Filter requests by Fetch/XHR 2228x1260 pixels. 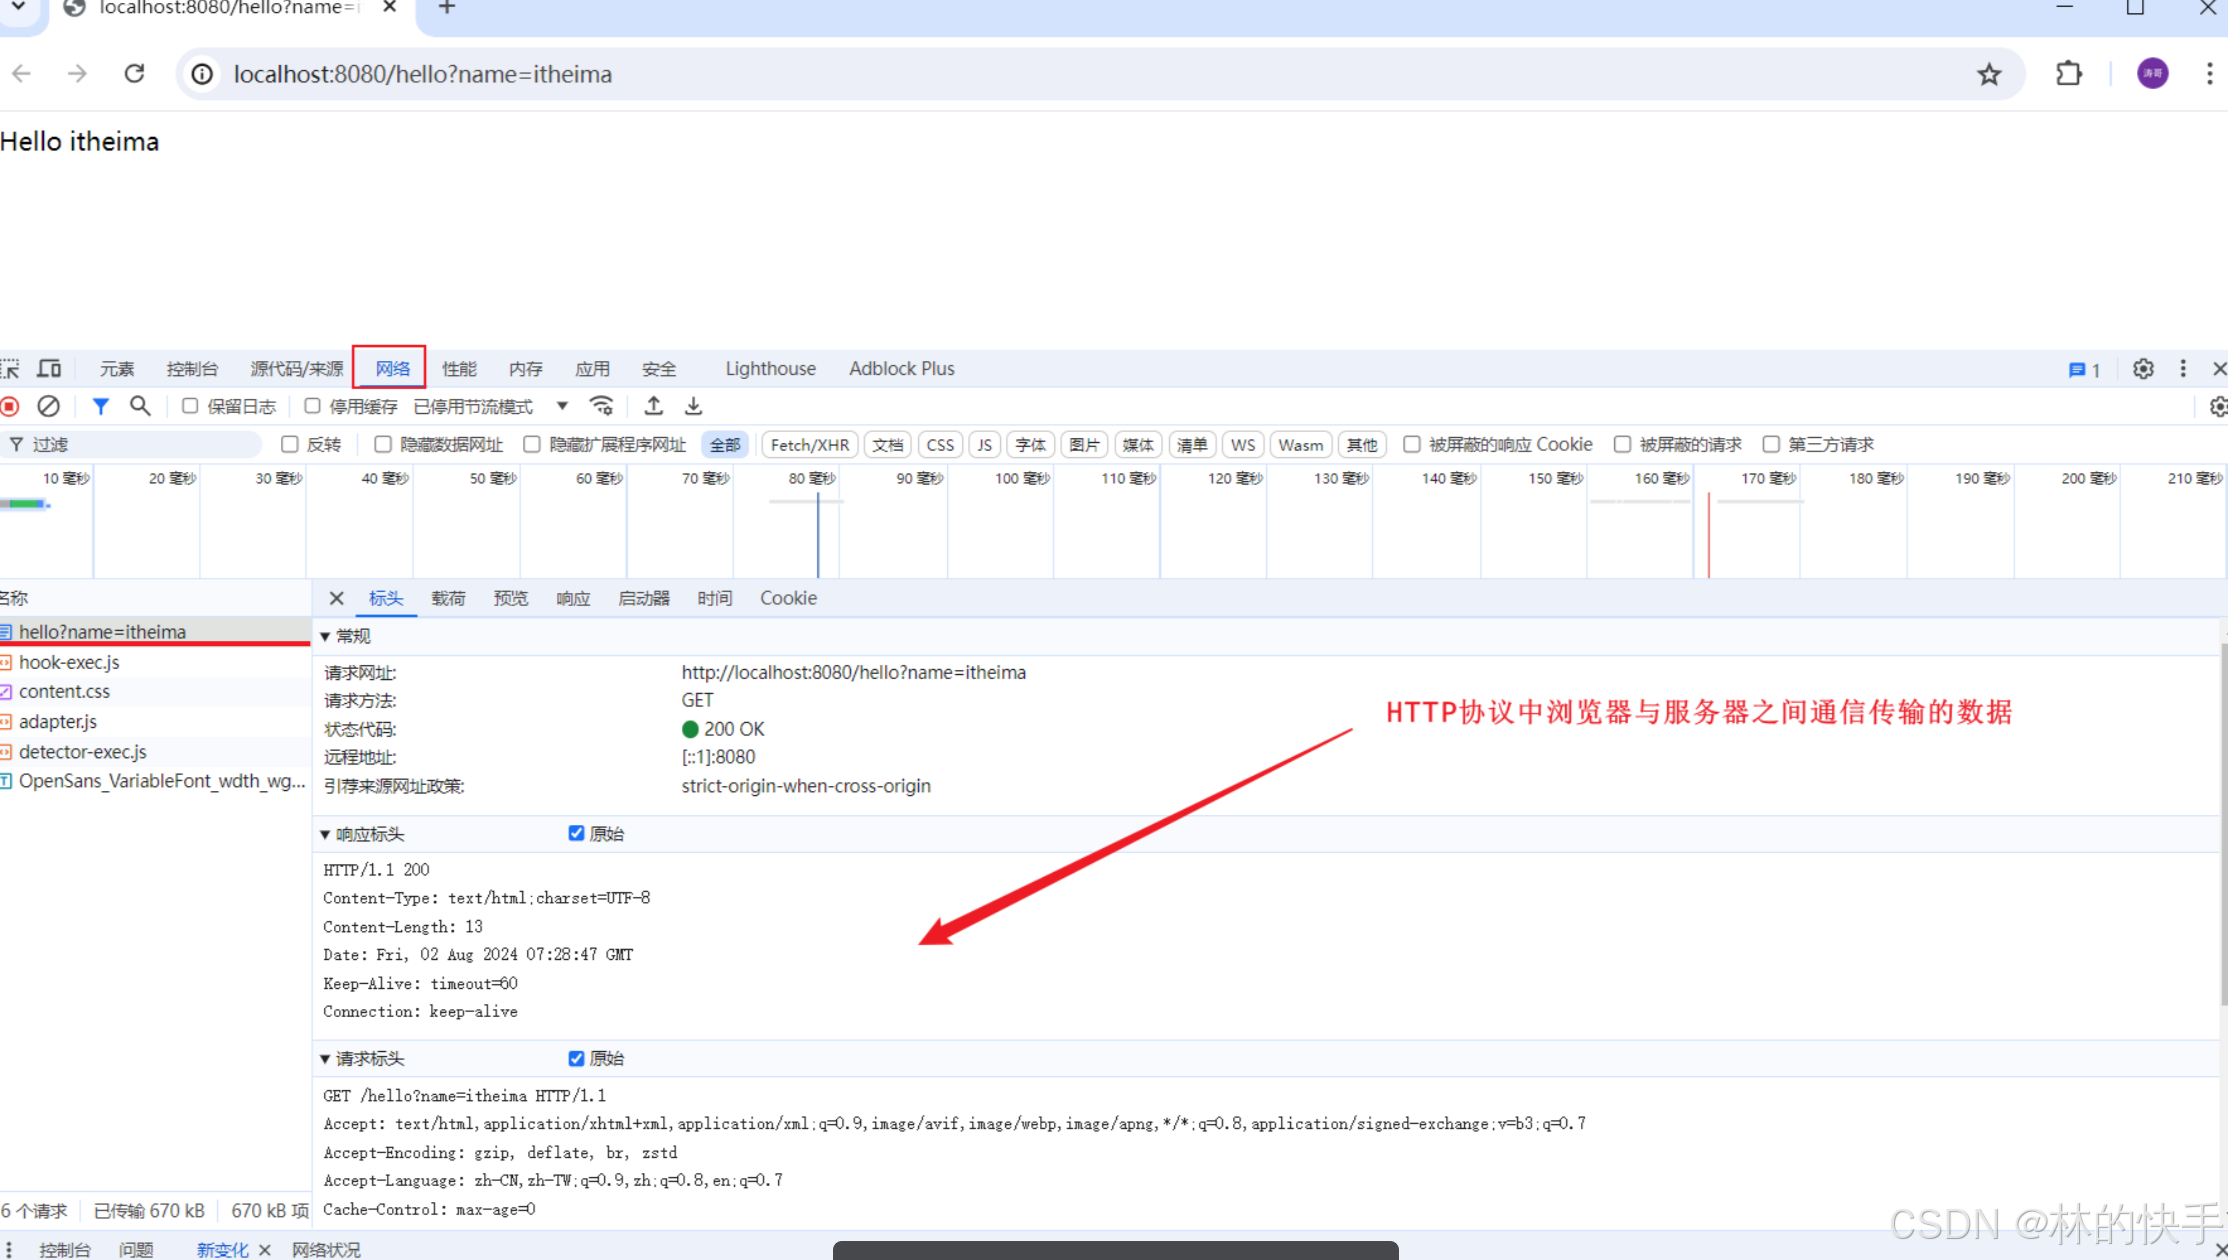point(809,445)
